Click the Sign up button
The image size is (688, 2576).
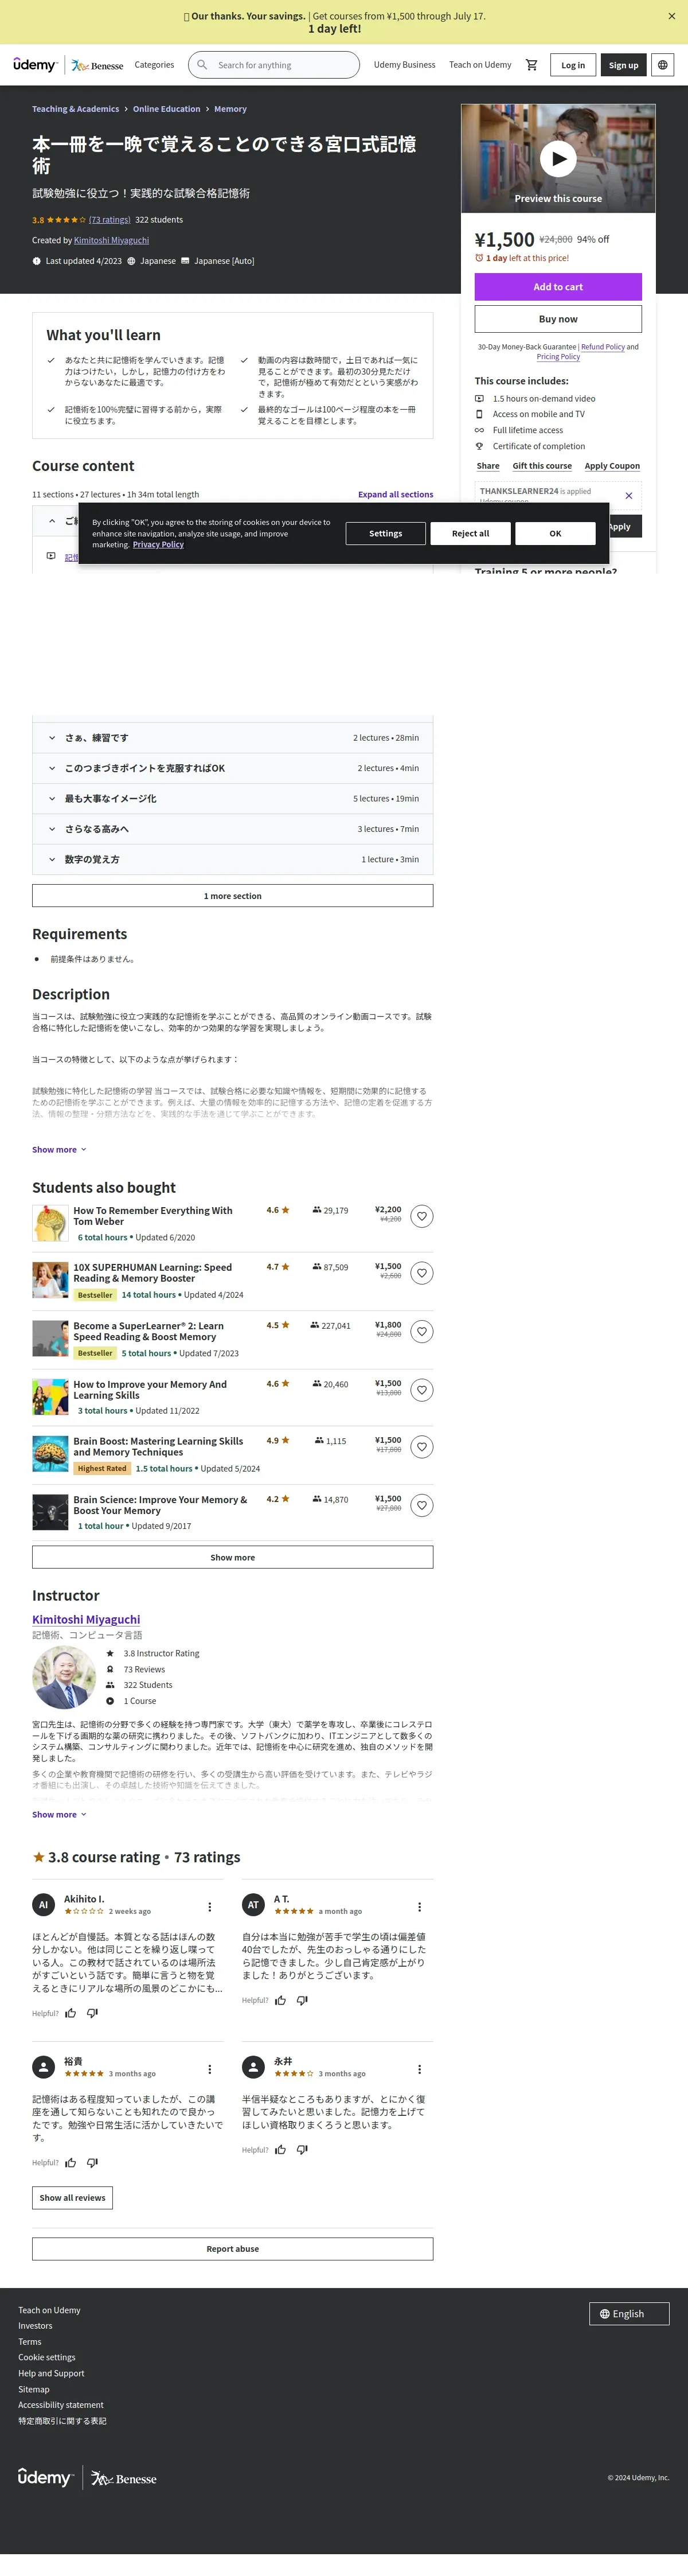coord(623,65)
